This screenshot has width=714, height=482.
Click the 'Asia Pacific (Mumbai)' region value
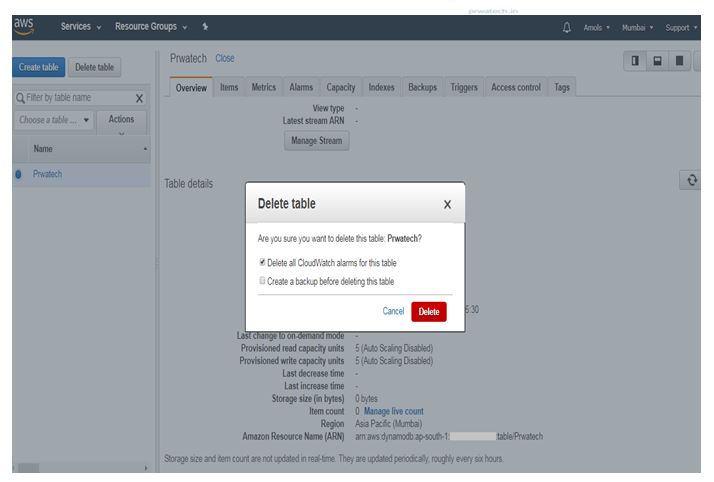click(x=388, y=424)
